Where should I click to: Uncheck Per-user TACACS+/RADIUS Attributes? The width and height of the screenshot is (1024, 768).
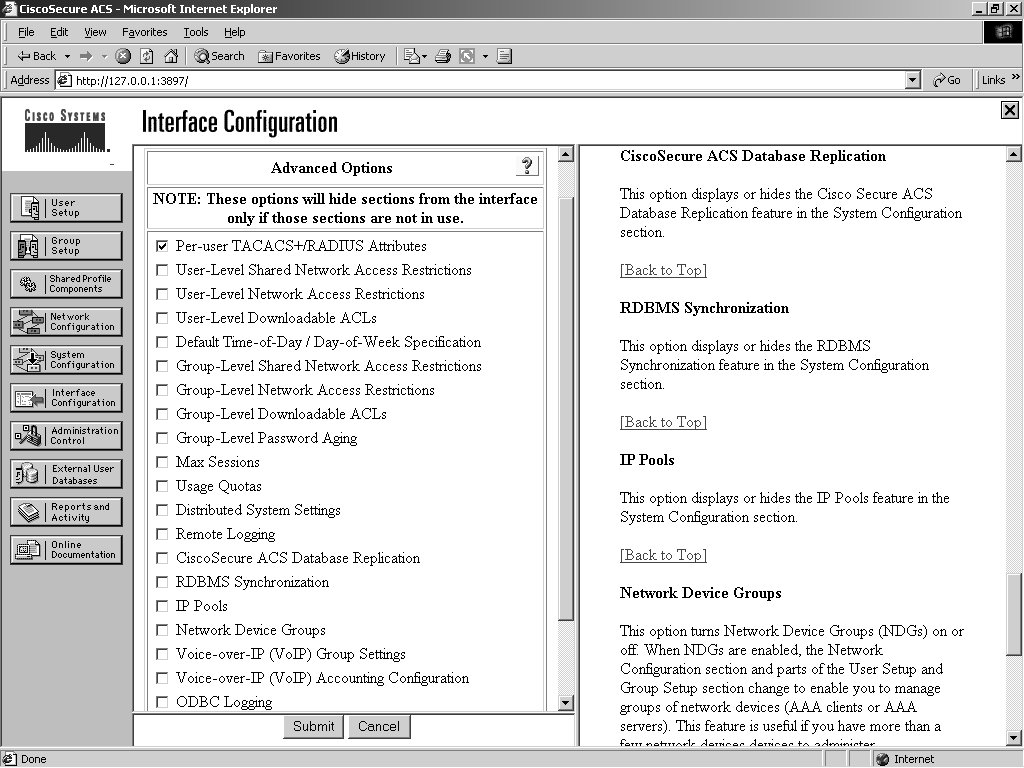(162, 246)
